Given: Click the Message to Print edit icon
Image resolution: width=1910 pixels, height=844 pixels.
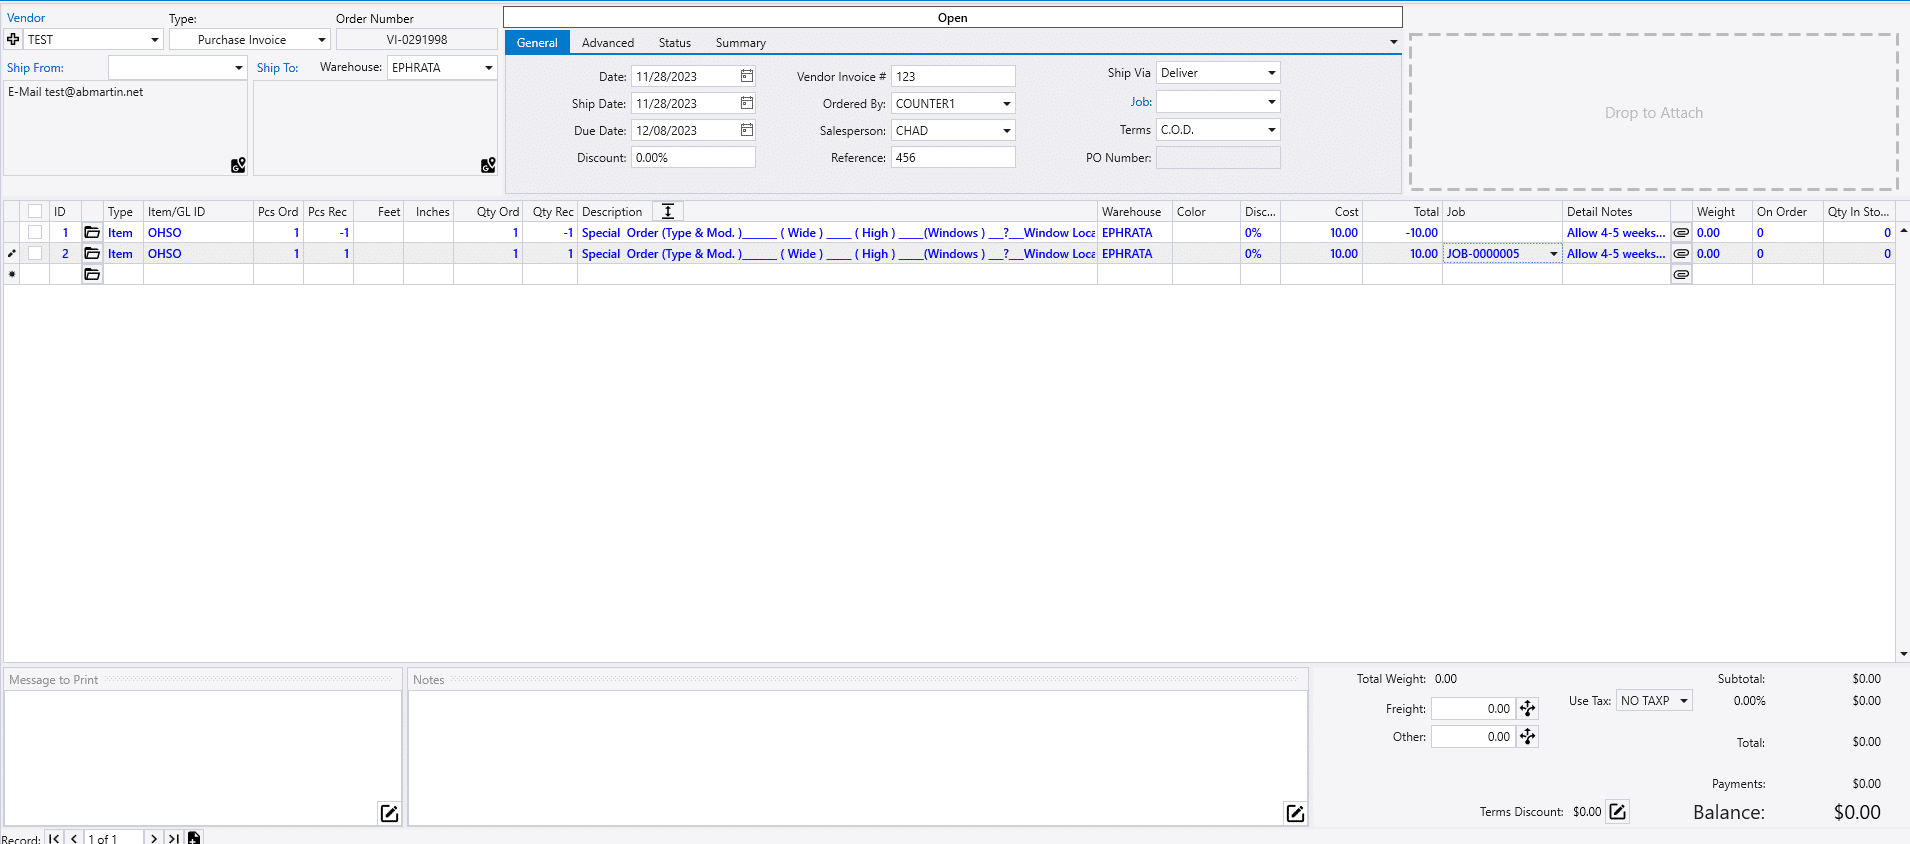Looking at the screenshot, I should [389, 813].
